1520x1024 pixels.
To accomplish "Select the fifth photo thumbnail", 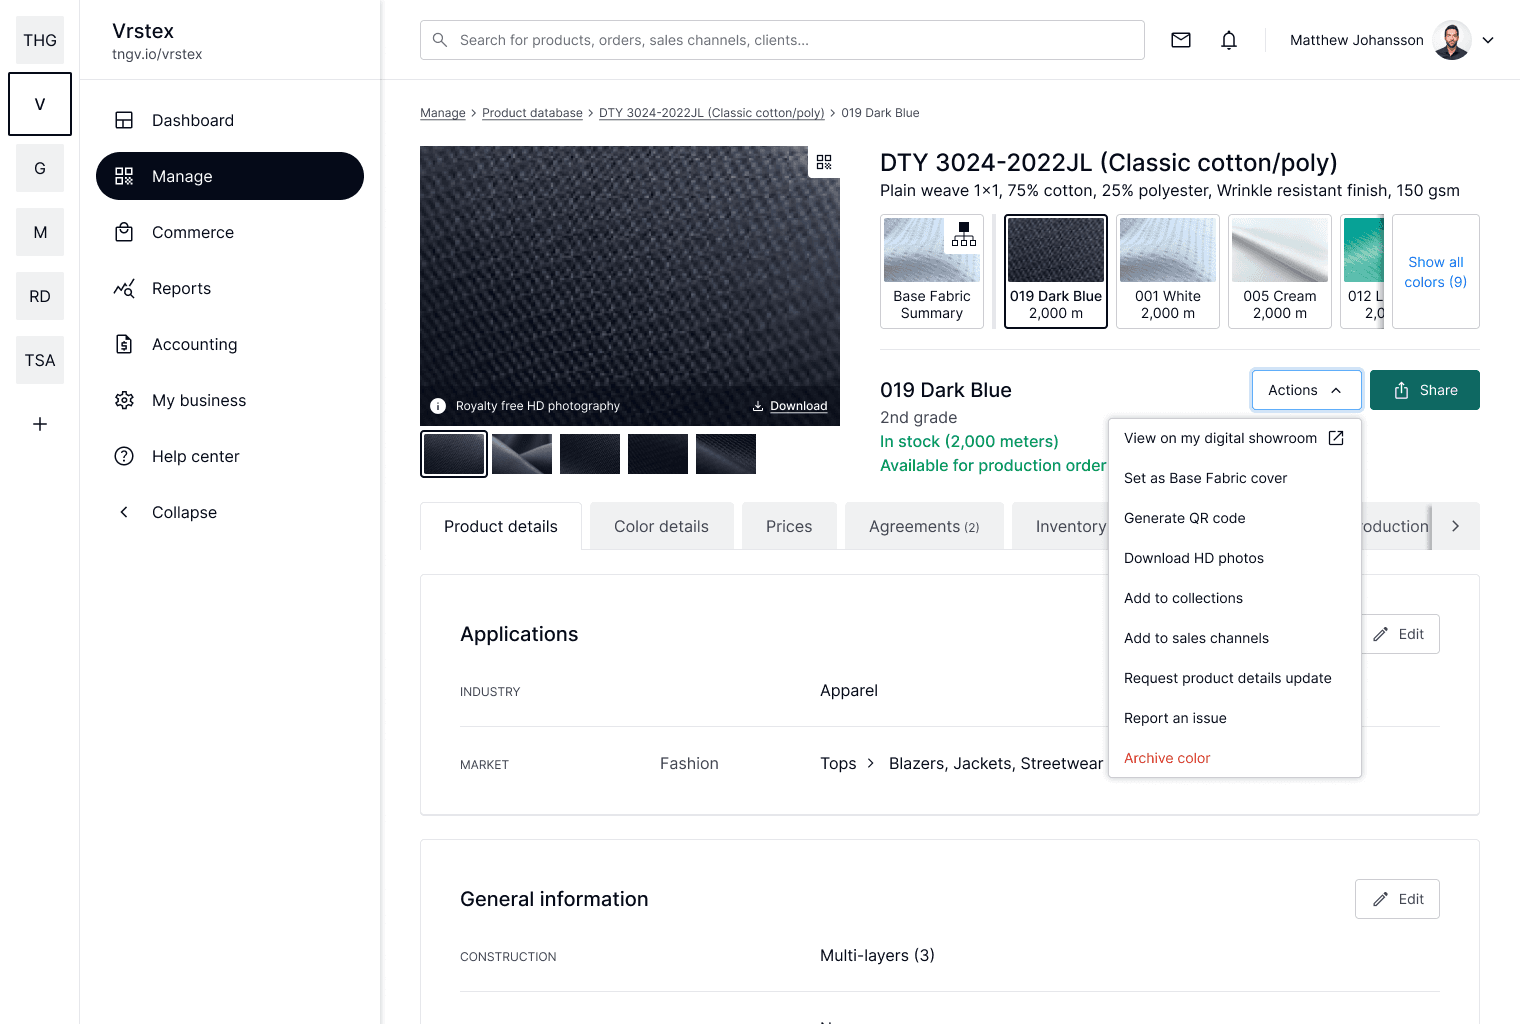I will (x=726, y=454).
